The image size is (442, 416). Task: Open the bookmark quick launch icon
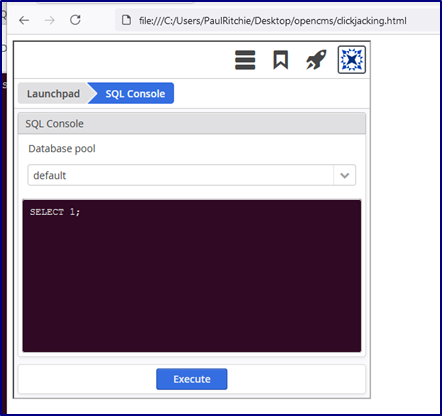281,60
